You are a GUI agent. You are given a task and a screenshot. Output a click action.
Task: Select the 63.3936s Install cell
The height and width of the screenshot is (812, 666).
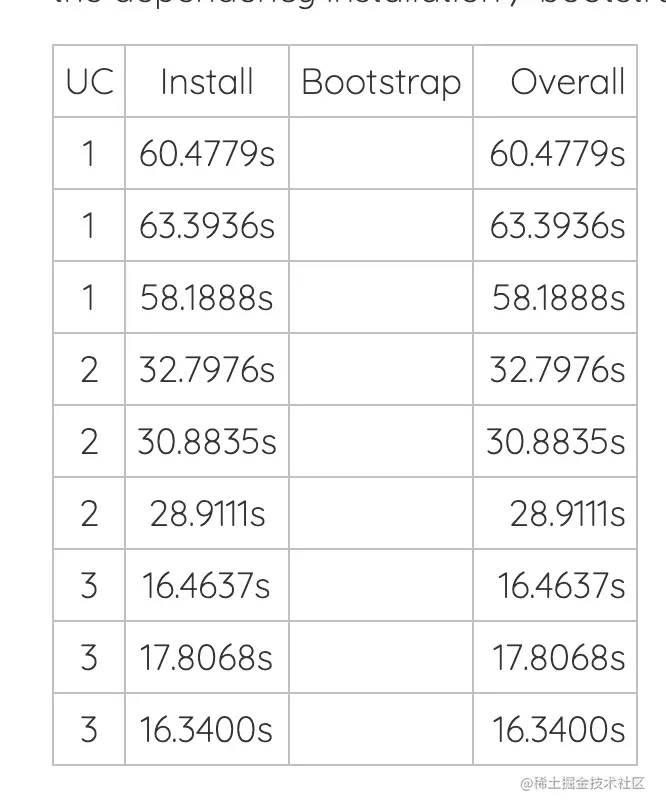point(207,225)
